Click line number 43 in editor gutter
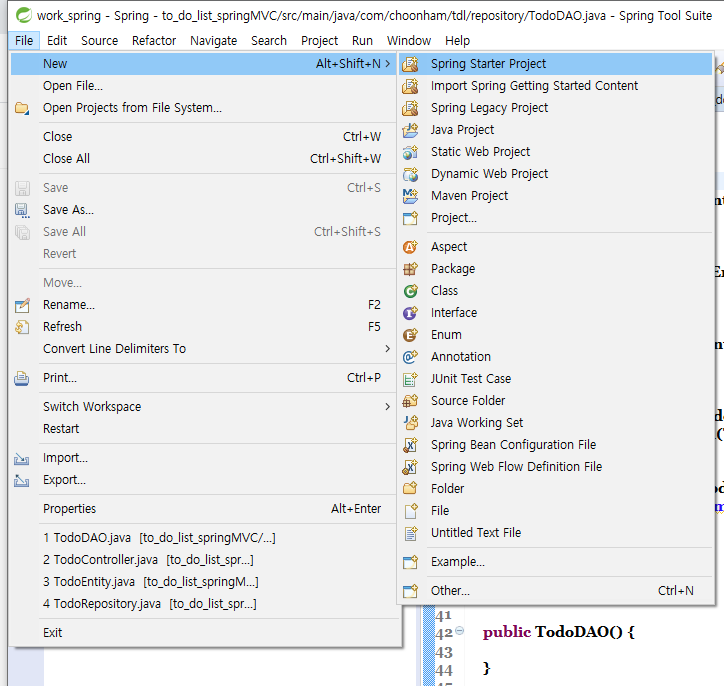The width and height of the screenshot is (724, 686). coord(444,652)
